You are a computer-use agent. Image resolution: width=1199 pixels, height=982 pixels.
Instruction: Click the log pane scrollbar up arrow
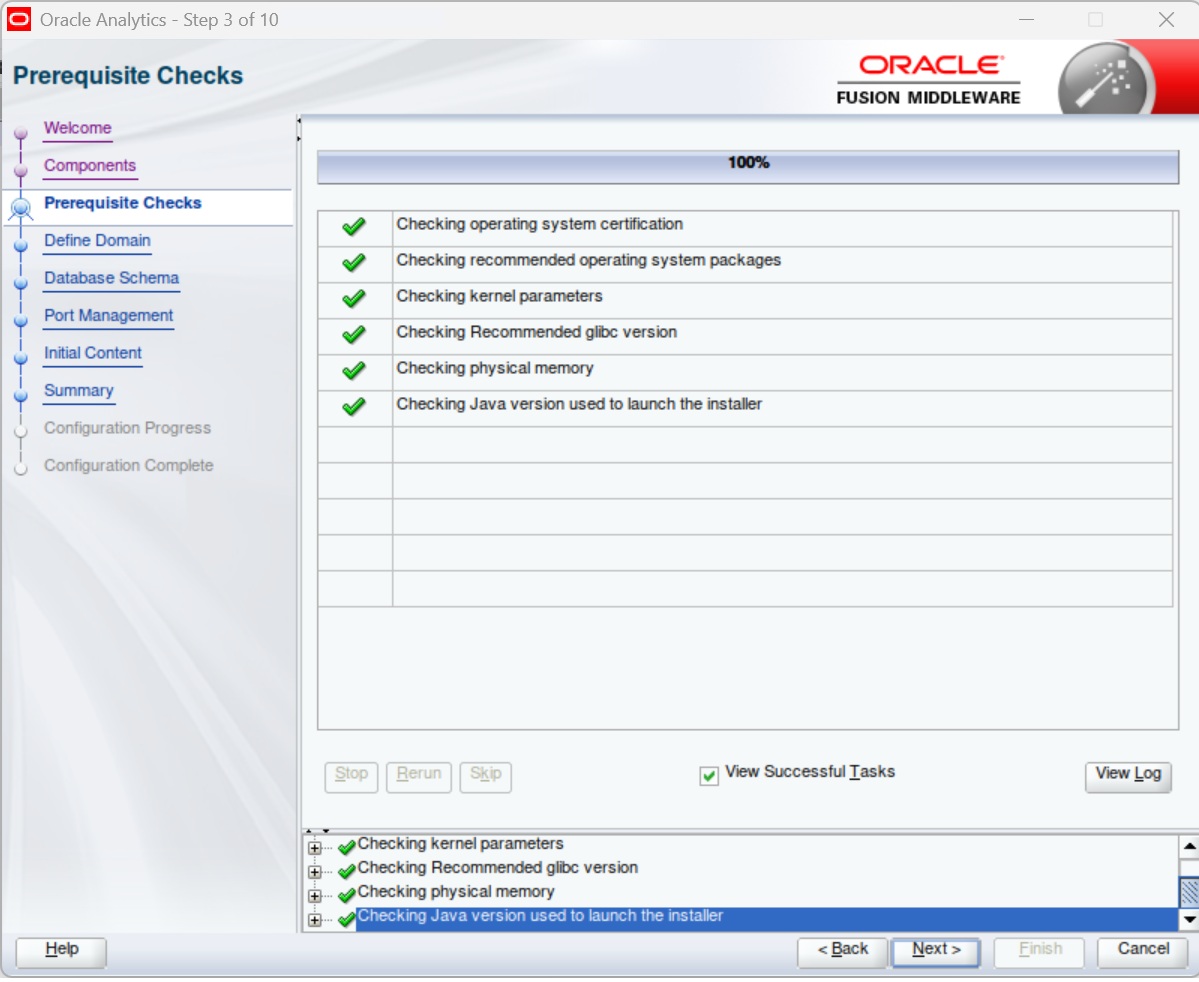click(x=1189, y=846)
